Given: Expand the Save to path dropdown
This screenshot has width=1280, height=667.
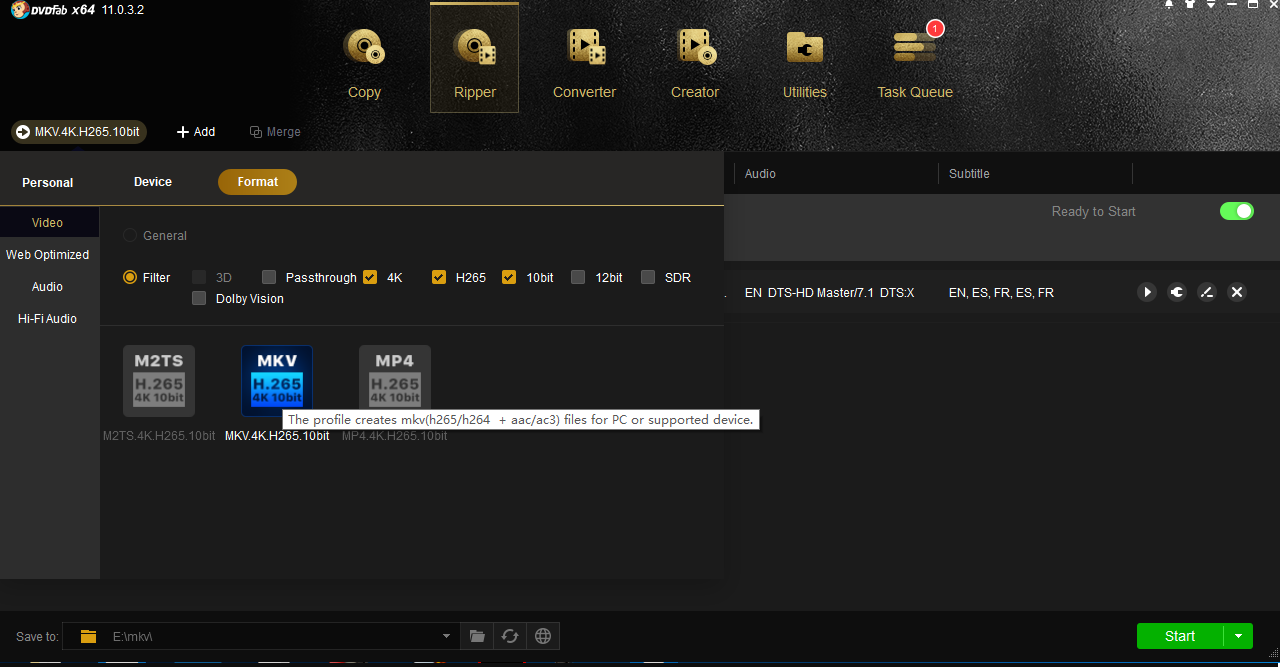Looking at the screenshot, I should pos(446,636).
